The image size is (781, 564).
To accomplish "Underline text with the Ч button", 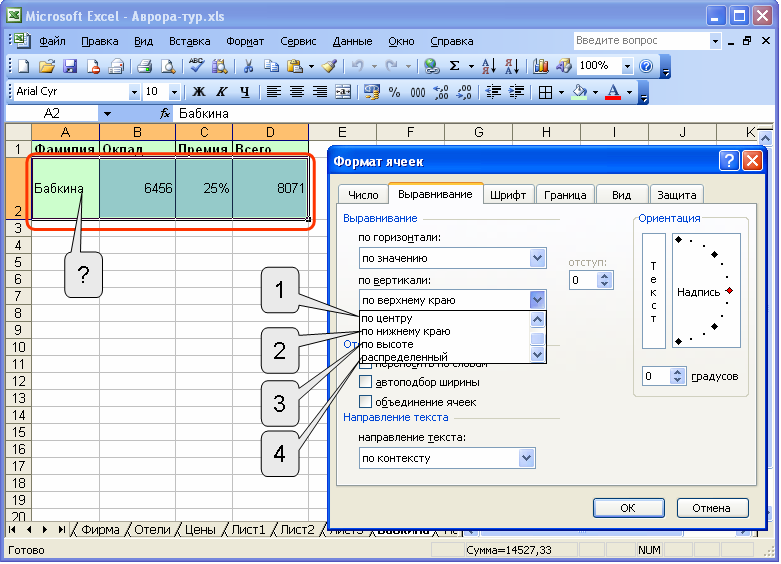I will (x=245, y=92).
